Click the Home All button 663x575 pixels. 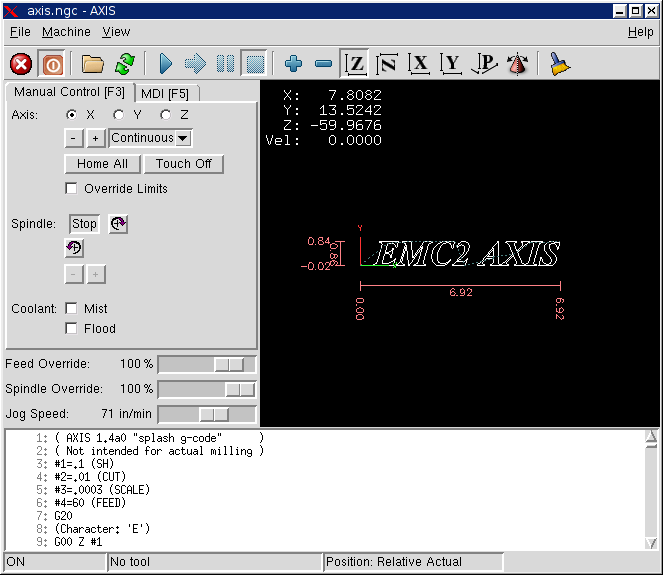102,164
